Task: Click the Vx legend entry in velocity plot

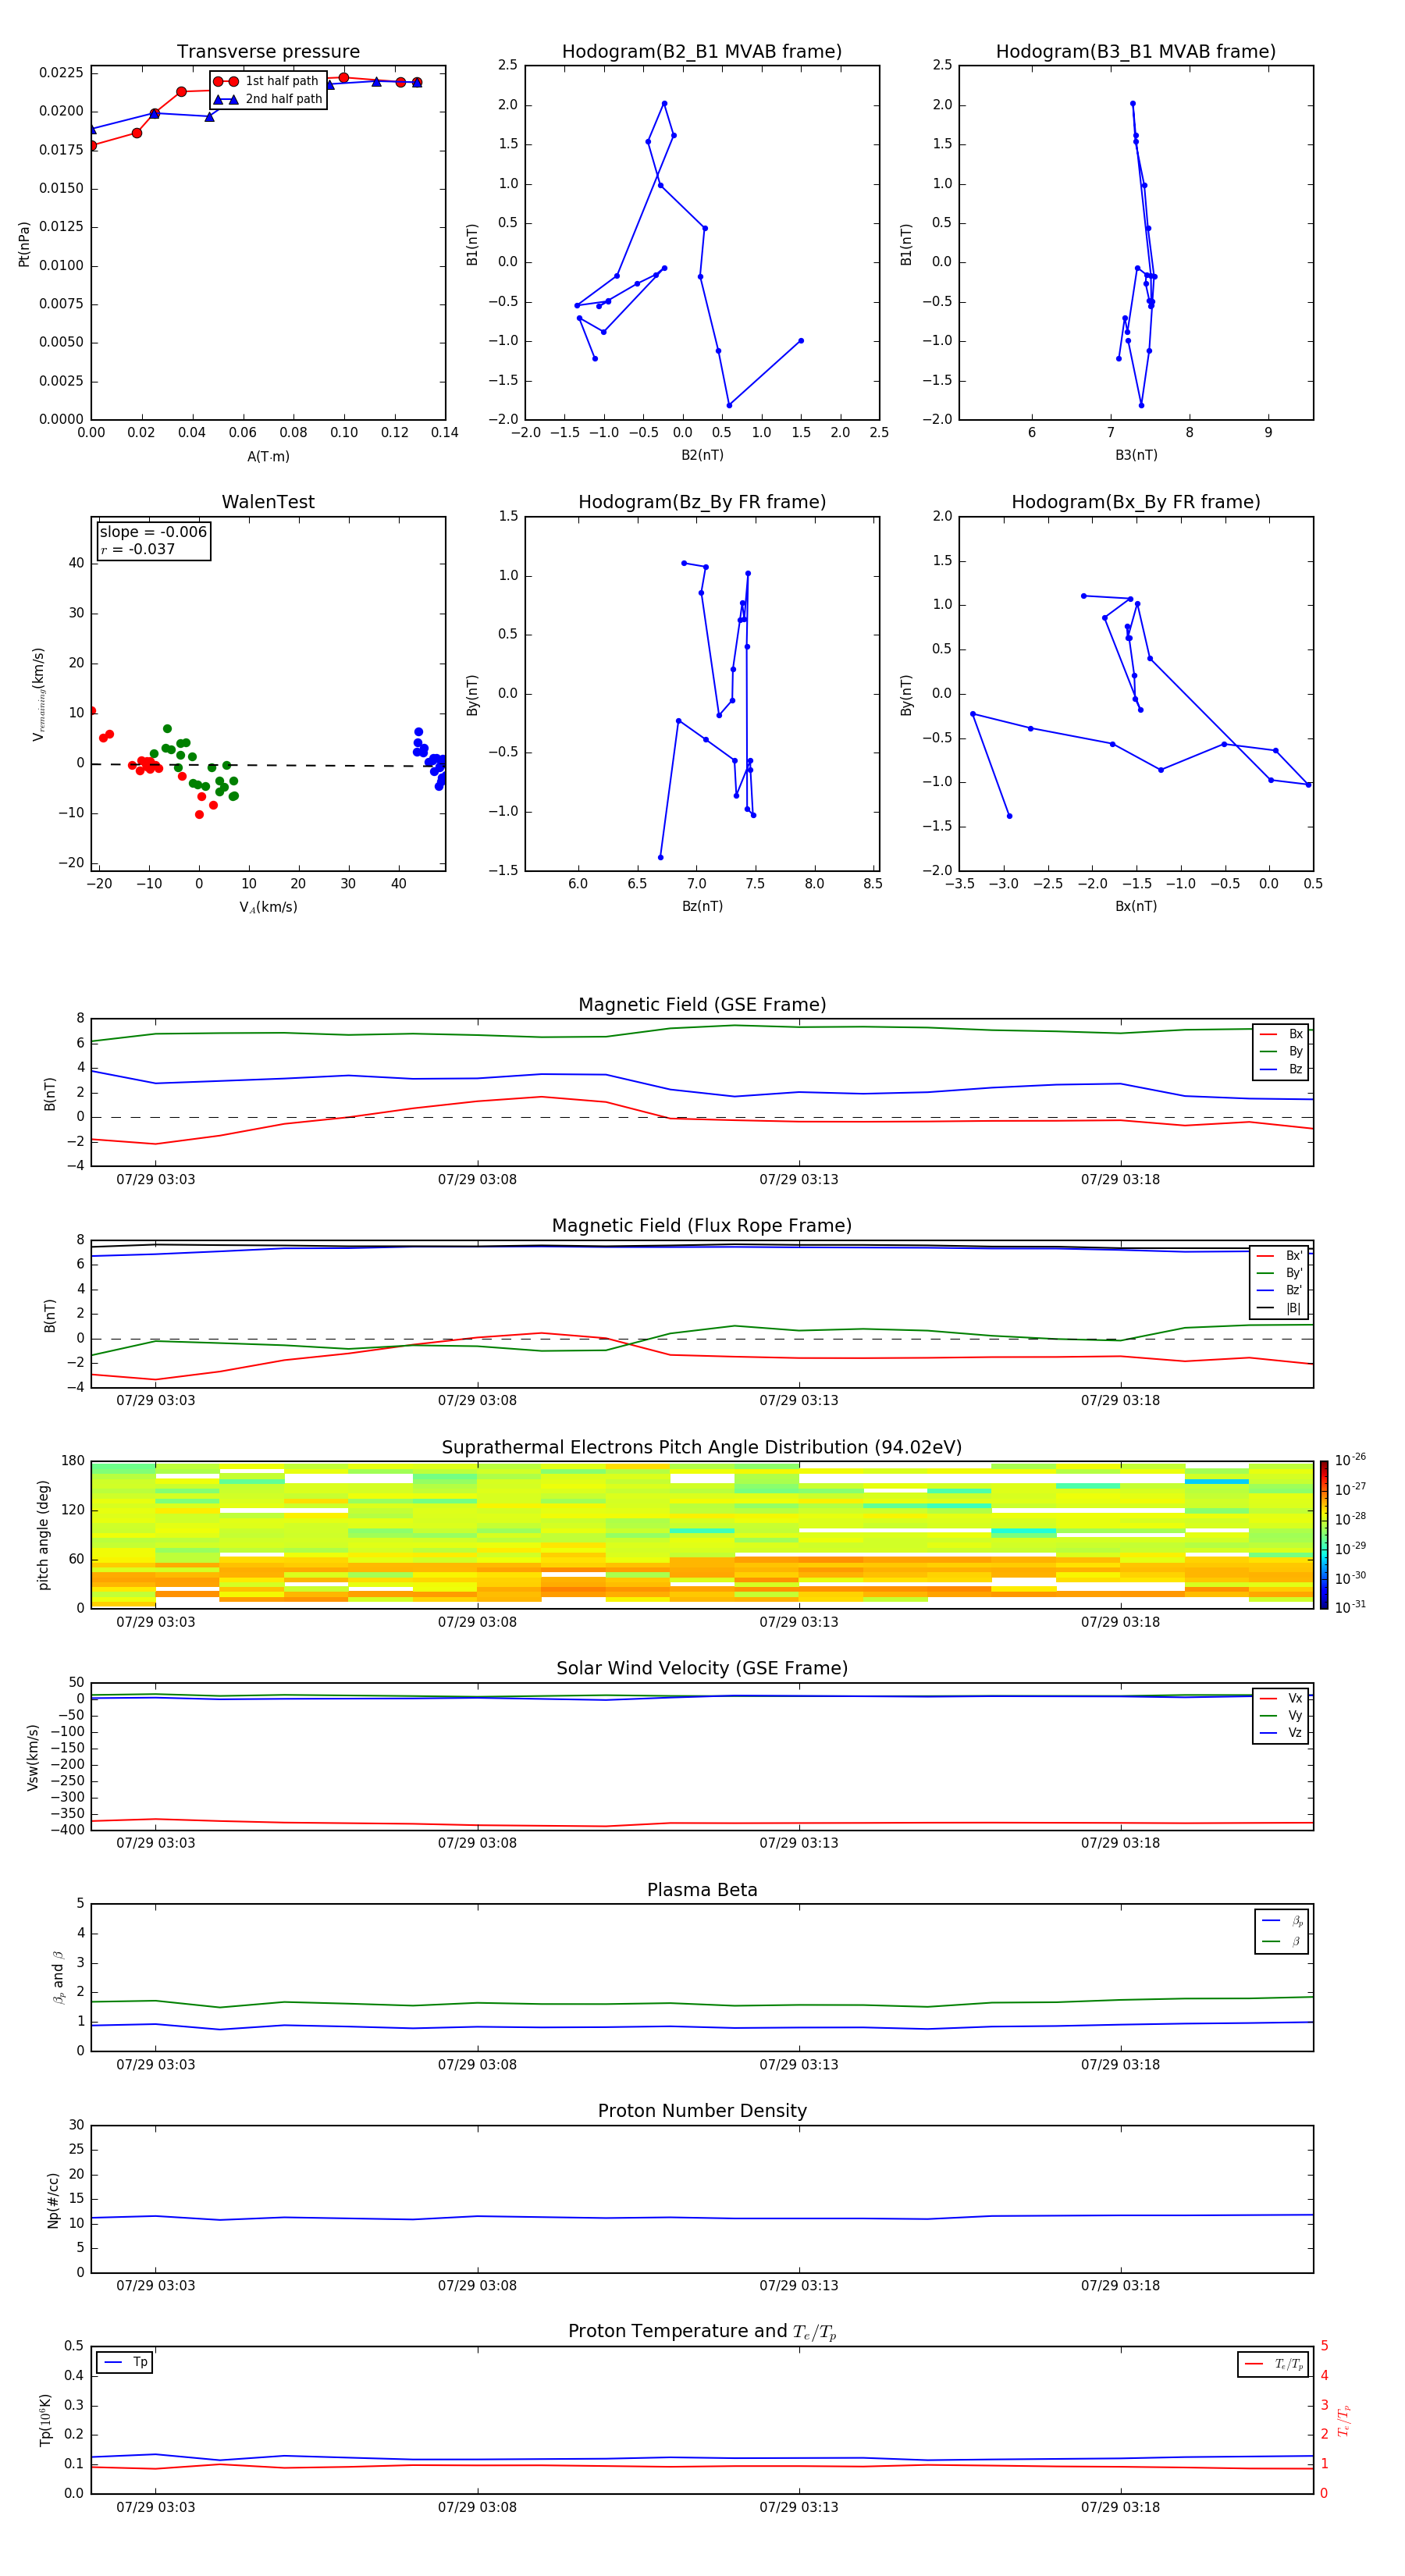Action: point(1282,1698)
